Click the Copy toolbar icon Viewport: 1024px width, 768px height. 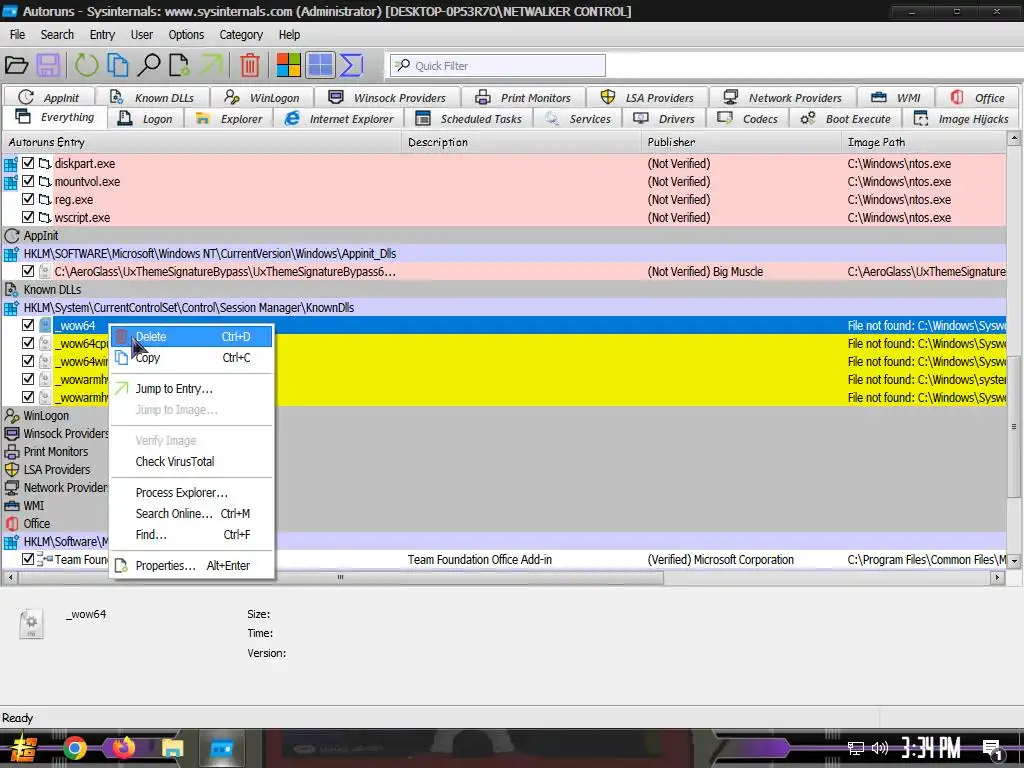point(118,65)
